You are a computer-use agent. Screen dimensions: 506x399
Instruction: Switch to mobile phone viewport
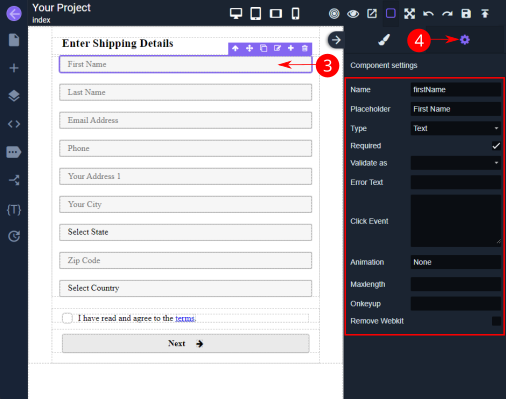coord(295,13)
